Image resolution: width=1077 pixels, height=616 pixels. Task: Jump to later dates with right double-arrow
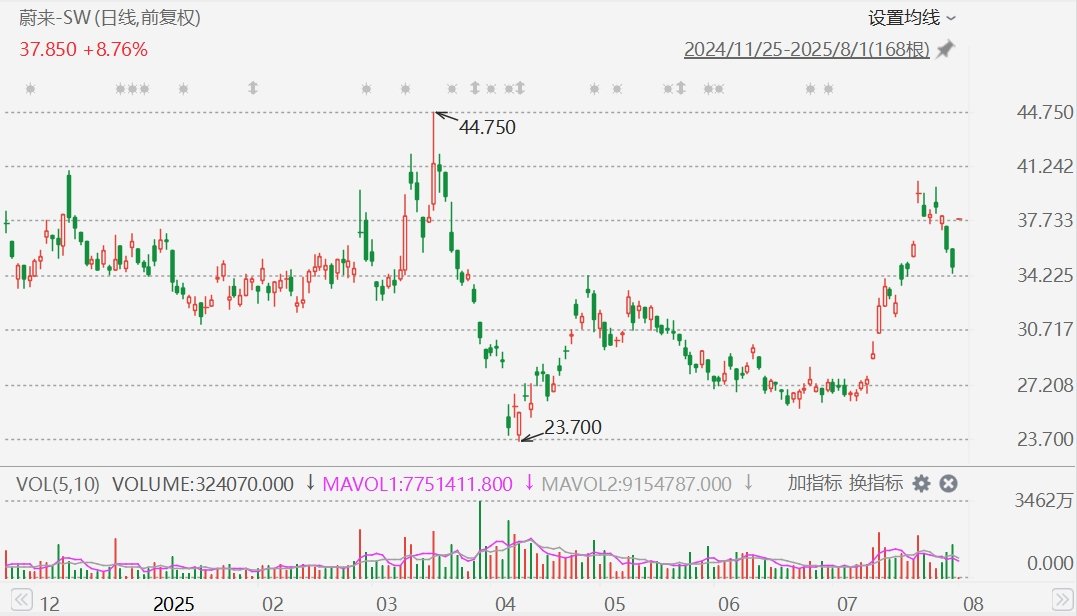pyautogui.click(x=1062, y=600)
